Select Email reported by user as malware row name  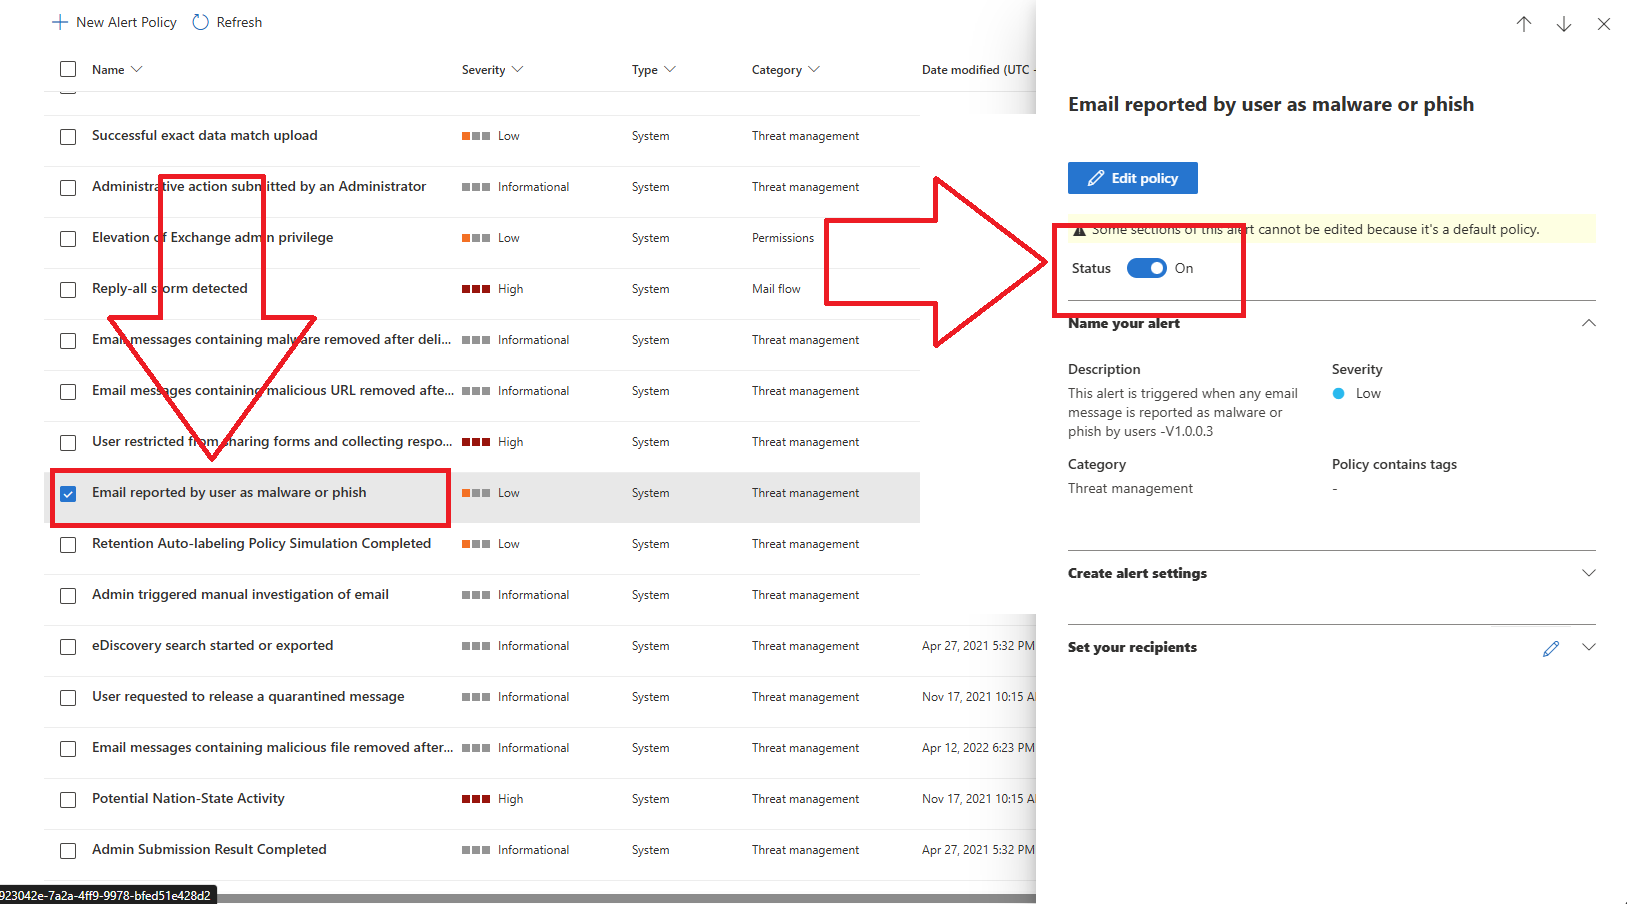(229, 493)
